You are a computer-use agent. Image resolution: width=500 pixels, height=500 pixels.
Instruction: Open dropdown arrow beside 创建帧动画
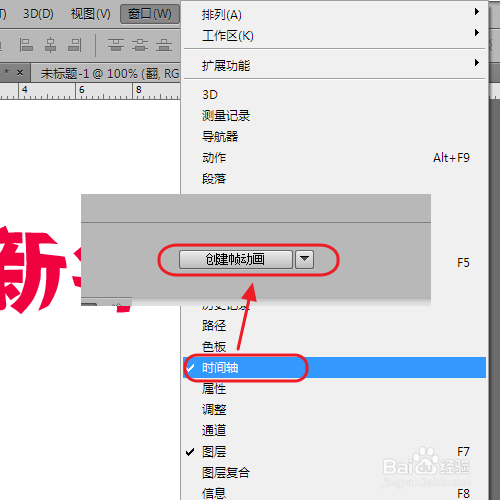point(304,259)
